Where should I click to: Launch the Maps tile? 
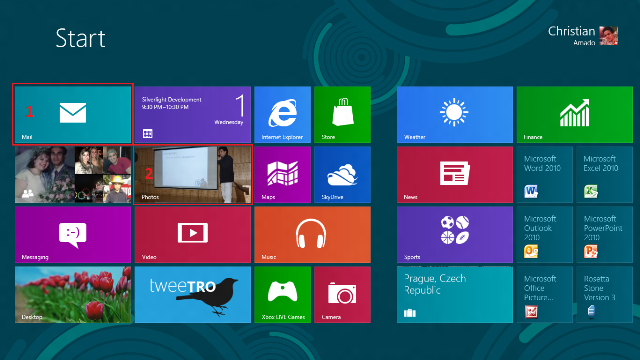click(x=282, y=175)
